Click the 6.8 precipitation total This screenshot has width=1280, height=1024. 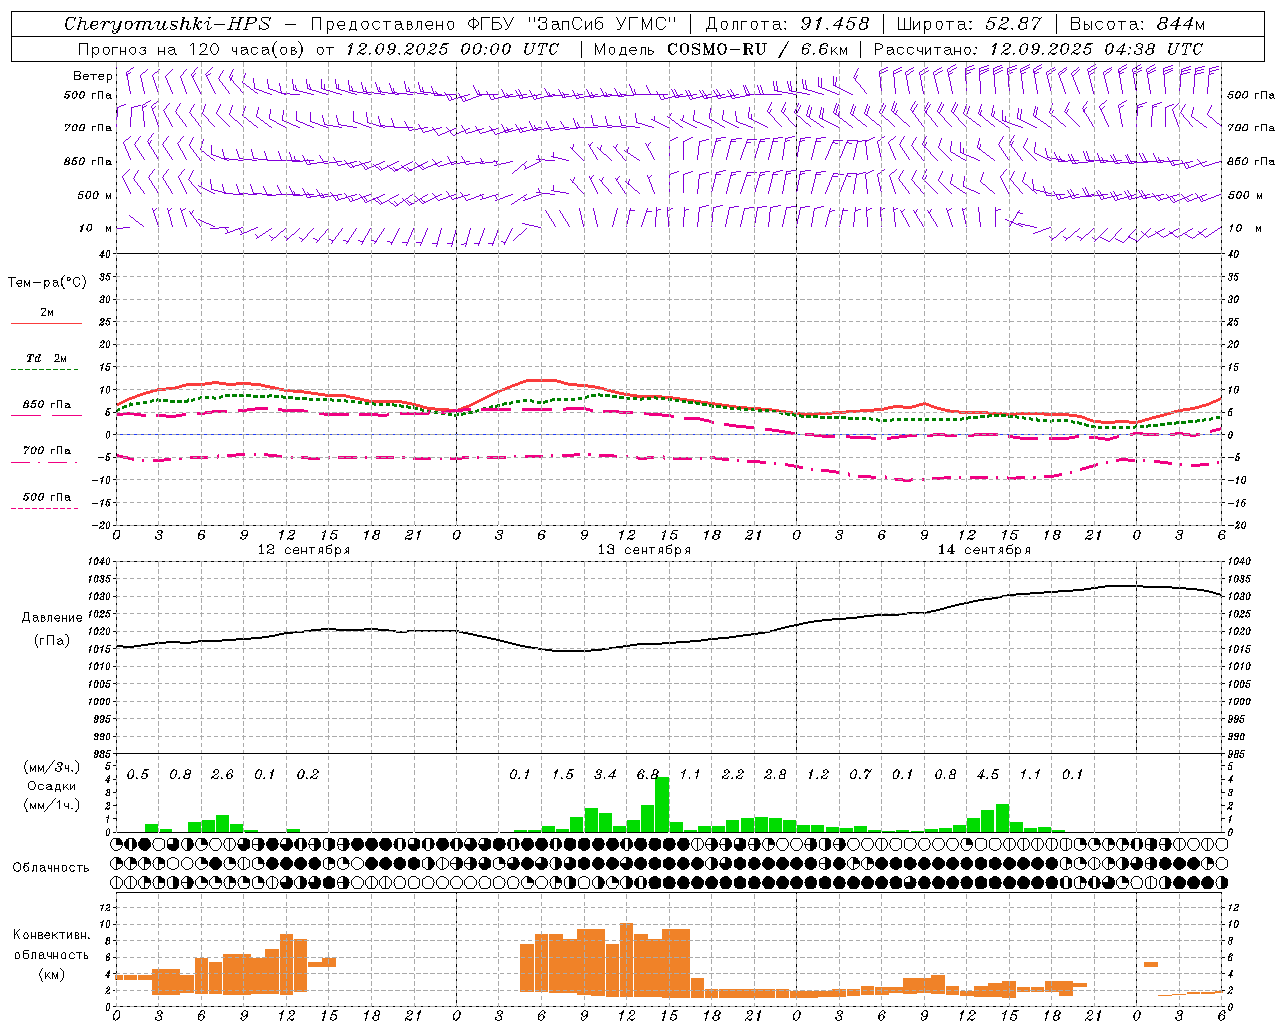(648, 775)
